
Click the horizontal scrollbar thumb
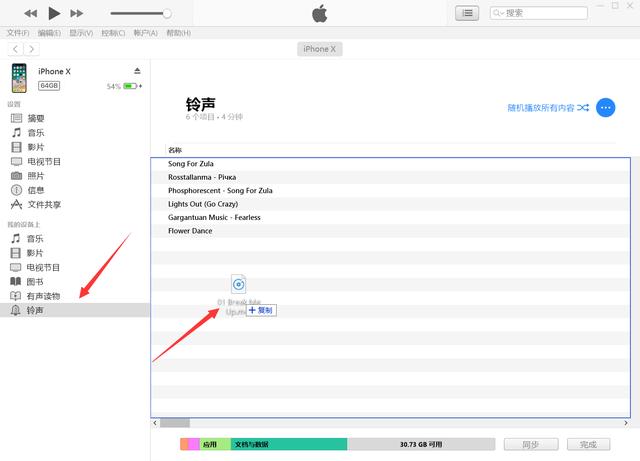pyautogui.click(x=175, y=423)
